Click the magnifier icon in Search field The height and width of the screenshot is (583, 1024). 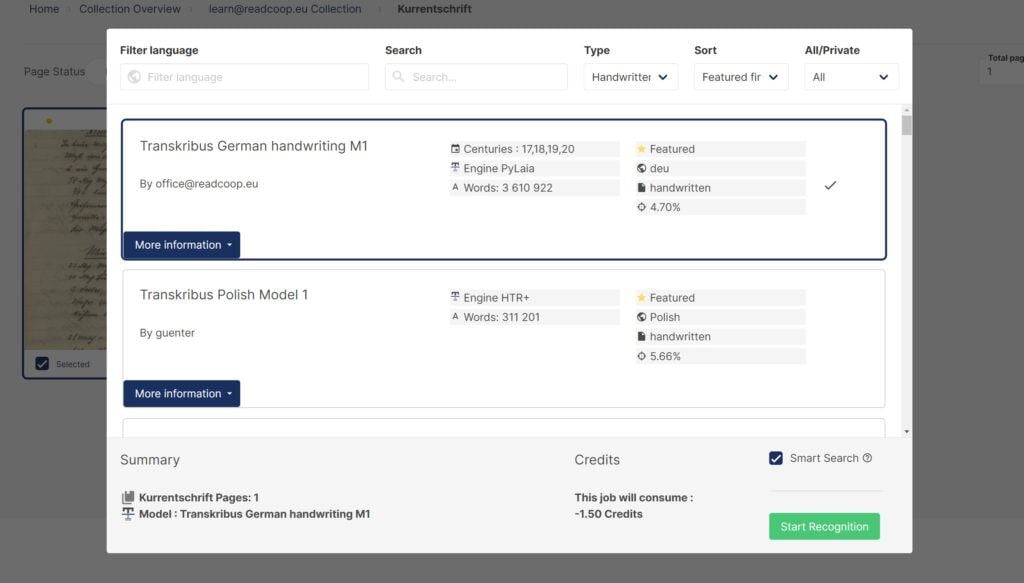pos(399,77)
